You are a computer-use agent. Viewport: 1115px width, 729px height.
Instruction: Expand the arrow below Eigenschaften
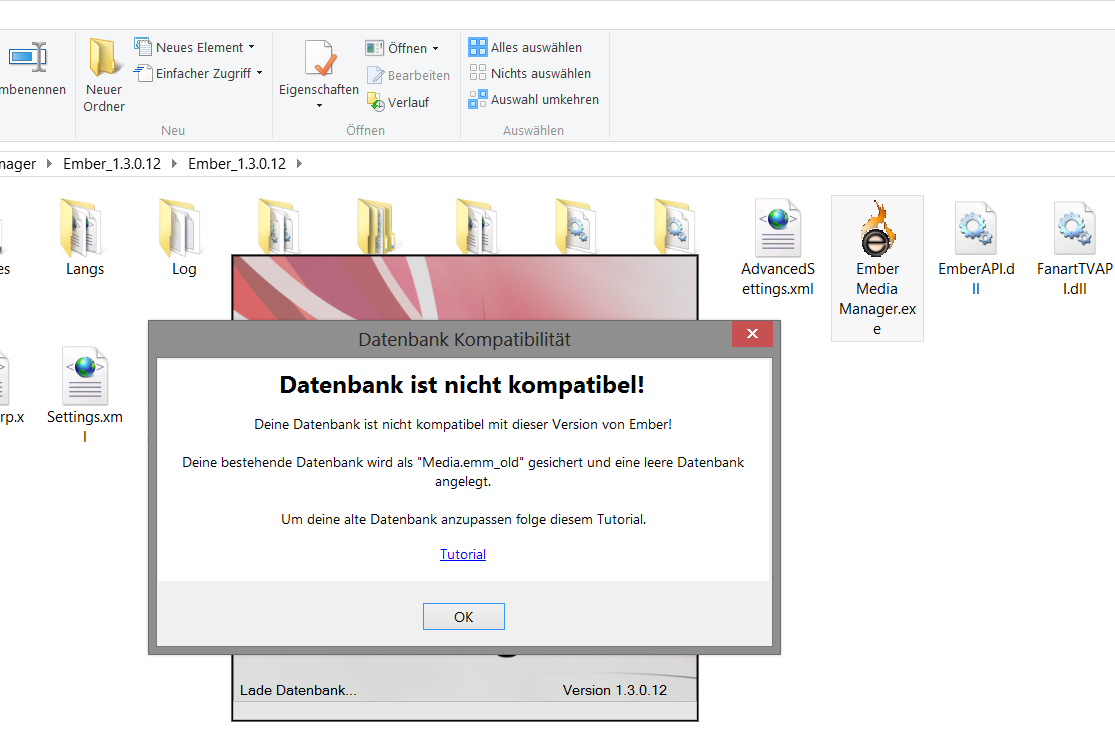(x=319, y=106)
